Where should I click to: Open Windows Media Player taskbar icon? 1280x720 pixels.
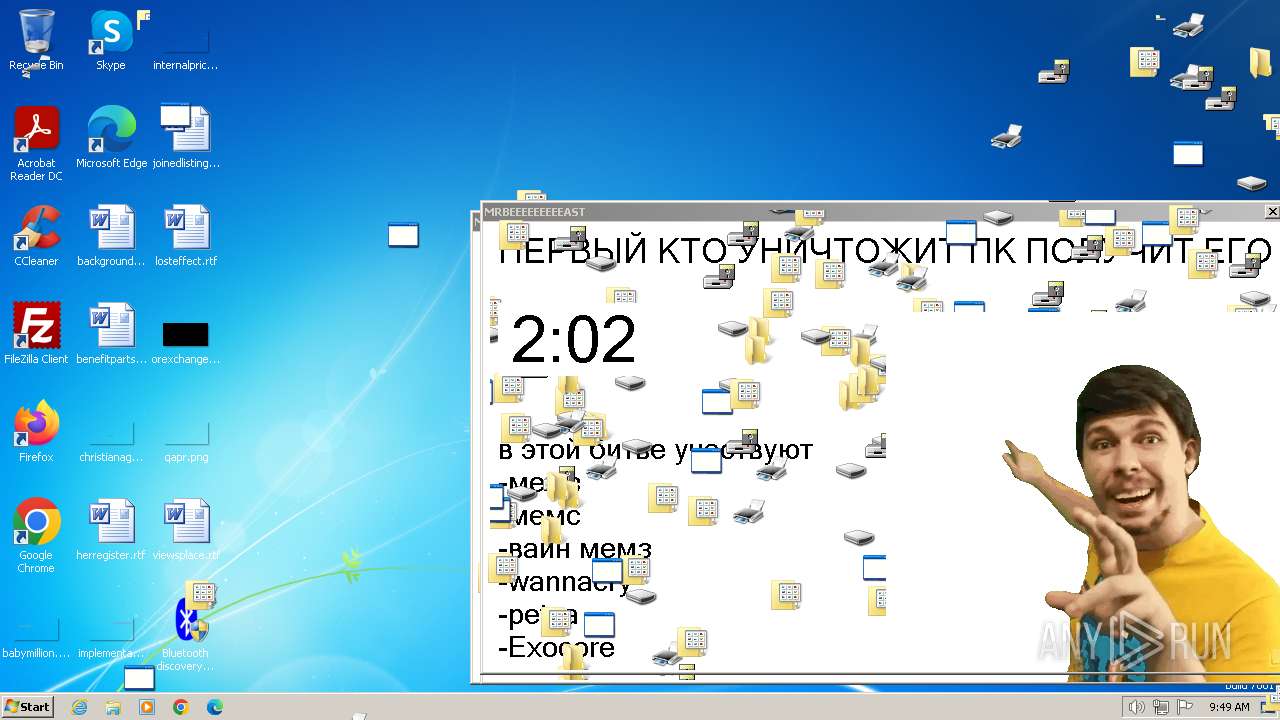147,707
